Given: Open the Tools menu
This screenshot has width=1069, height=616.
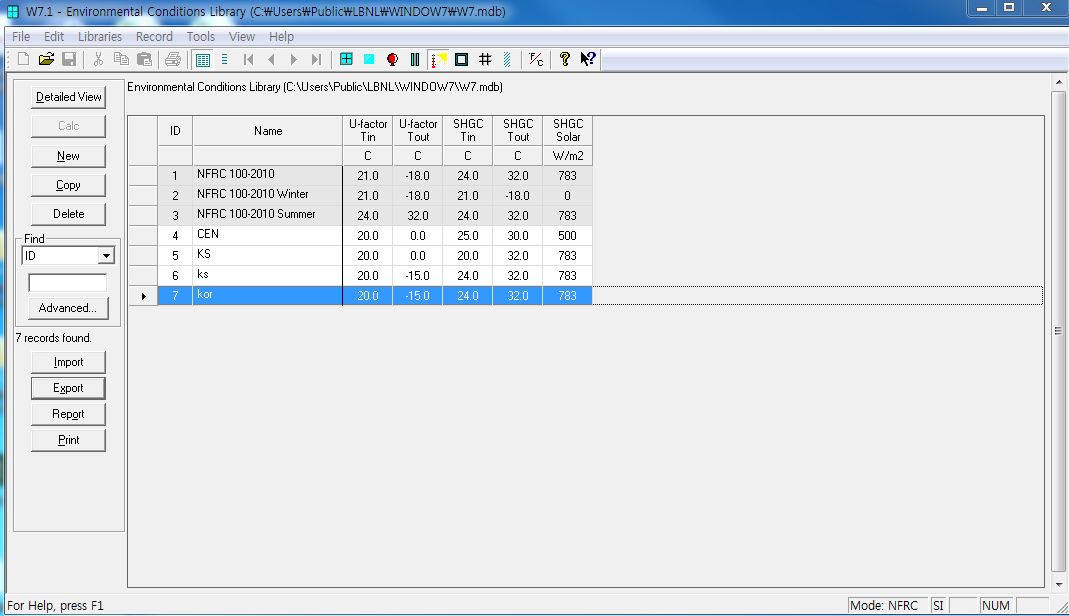Looking at the screenshot, I should (x=201, y=36).
